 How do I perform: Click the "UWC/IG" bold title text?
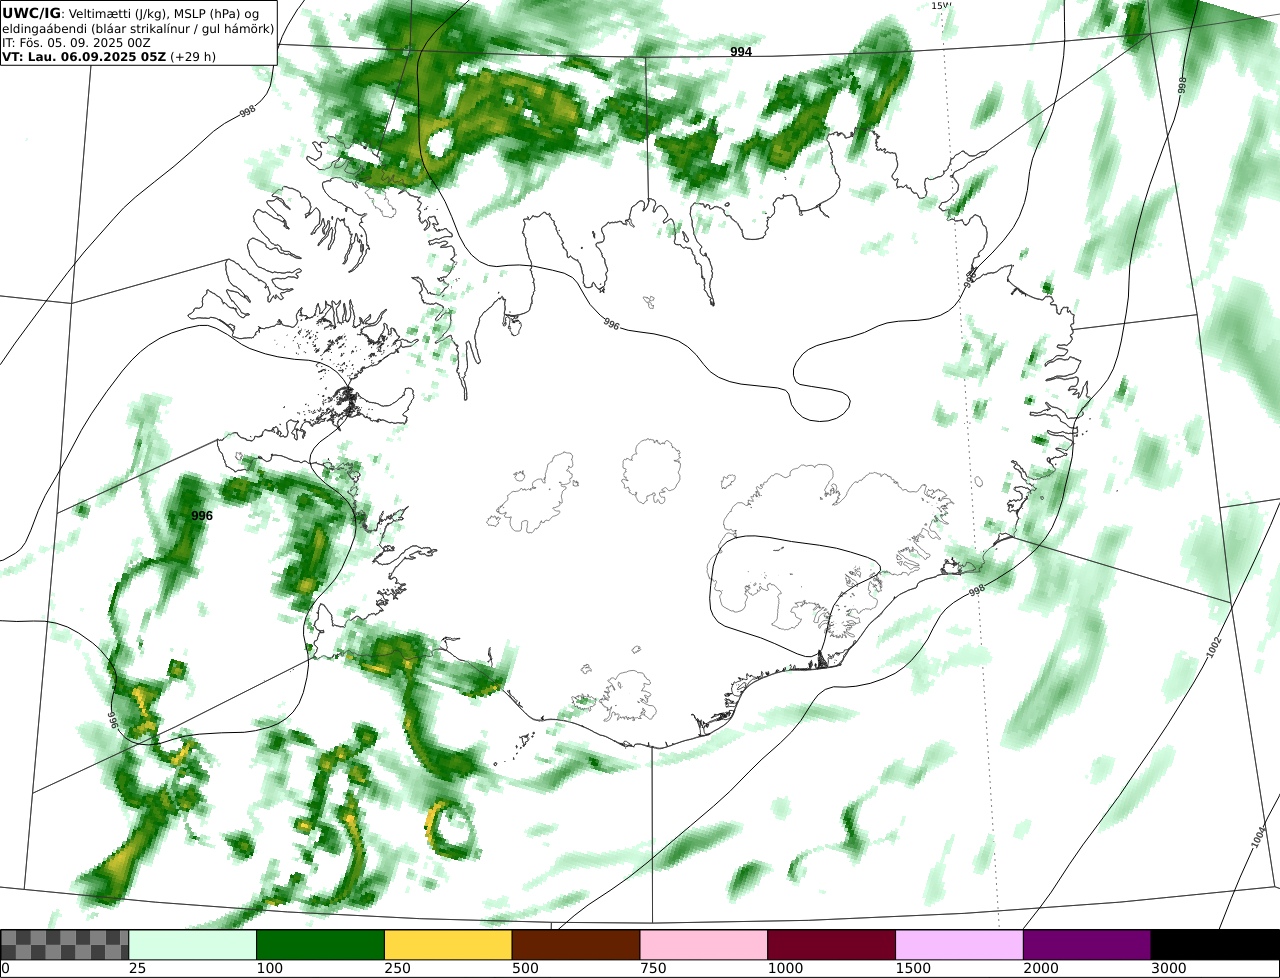31,13
